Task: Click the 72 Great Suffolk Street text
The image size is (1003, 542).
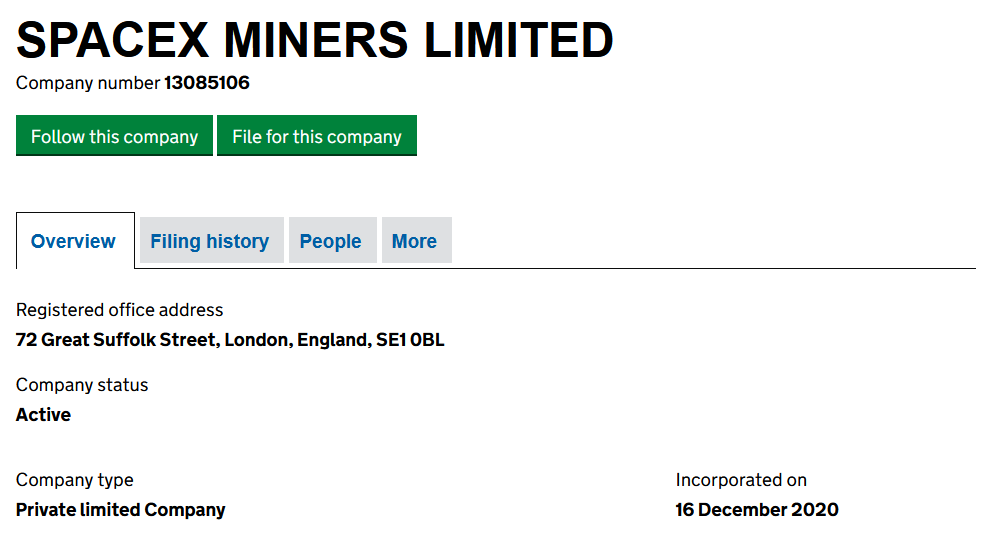Action: point(116,340)
